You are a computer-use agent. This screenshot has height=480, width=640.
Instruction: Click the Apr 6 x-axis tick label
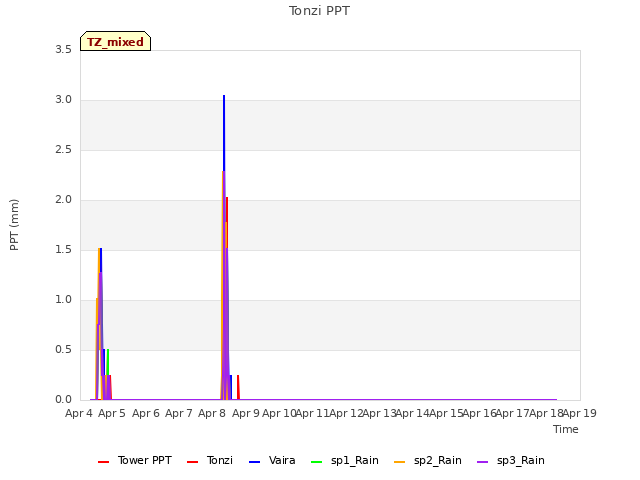coord(146,413)
